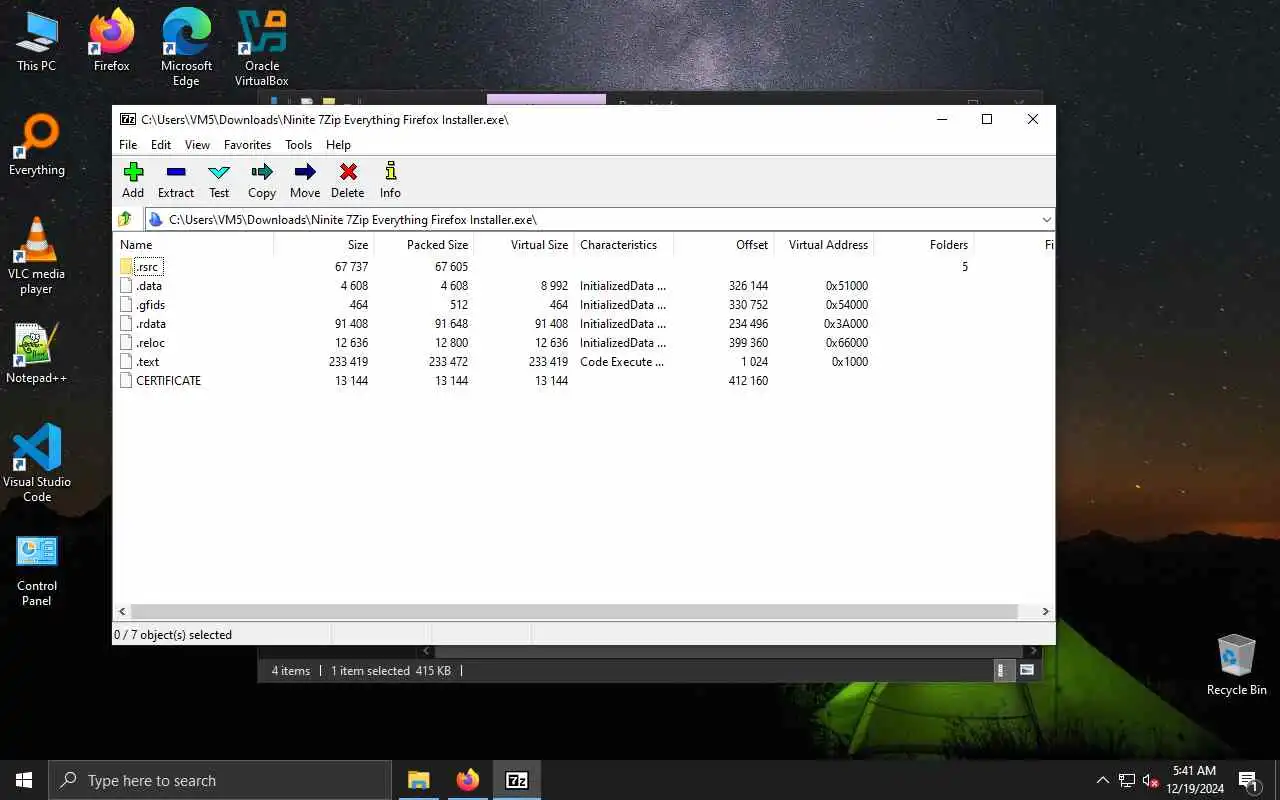The width and height of the screenshot is (1280, 800).
Task: Sort by the Size column header
Action: (323, 244)
